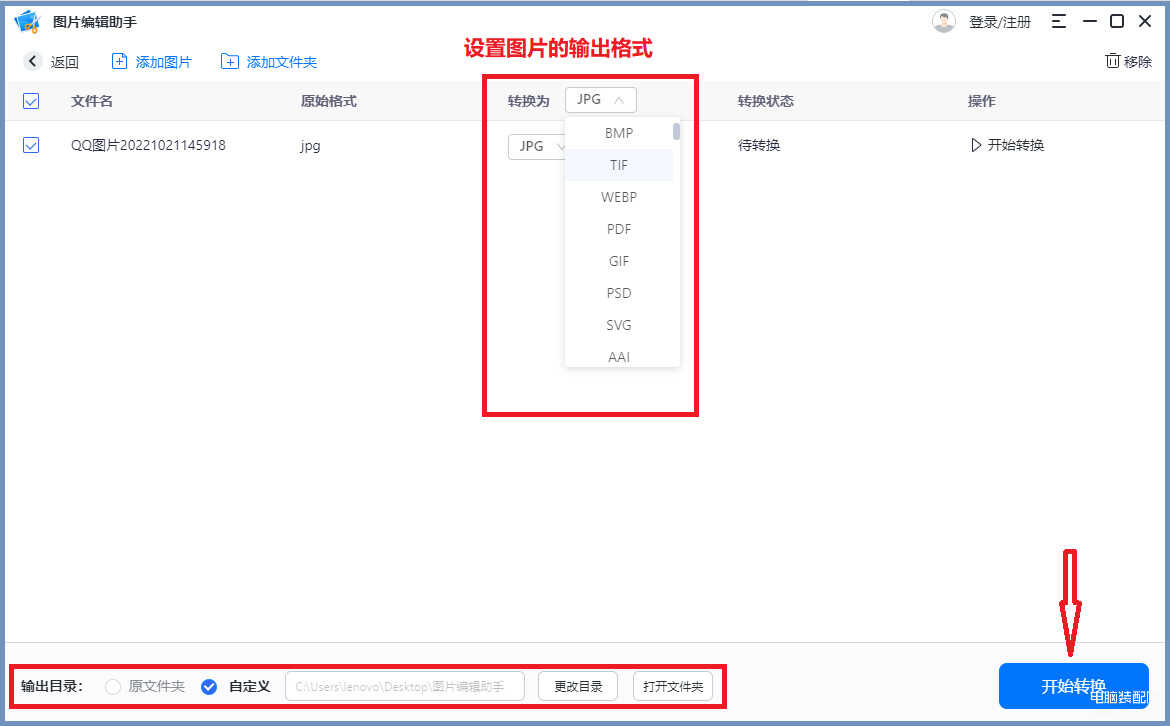The width and height of the screenshot is (1170, 726).
Task: Open the hamburger menu icon in title bar
Action: tap(1058, 21)
